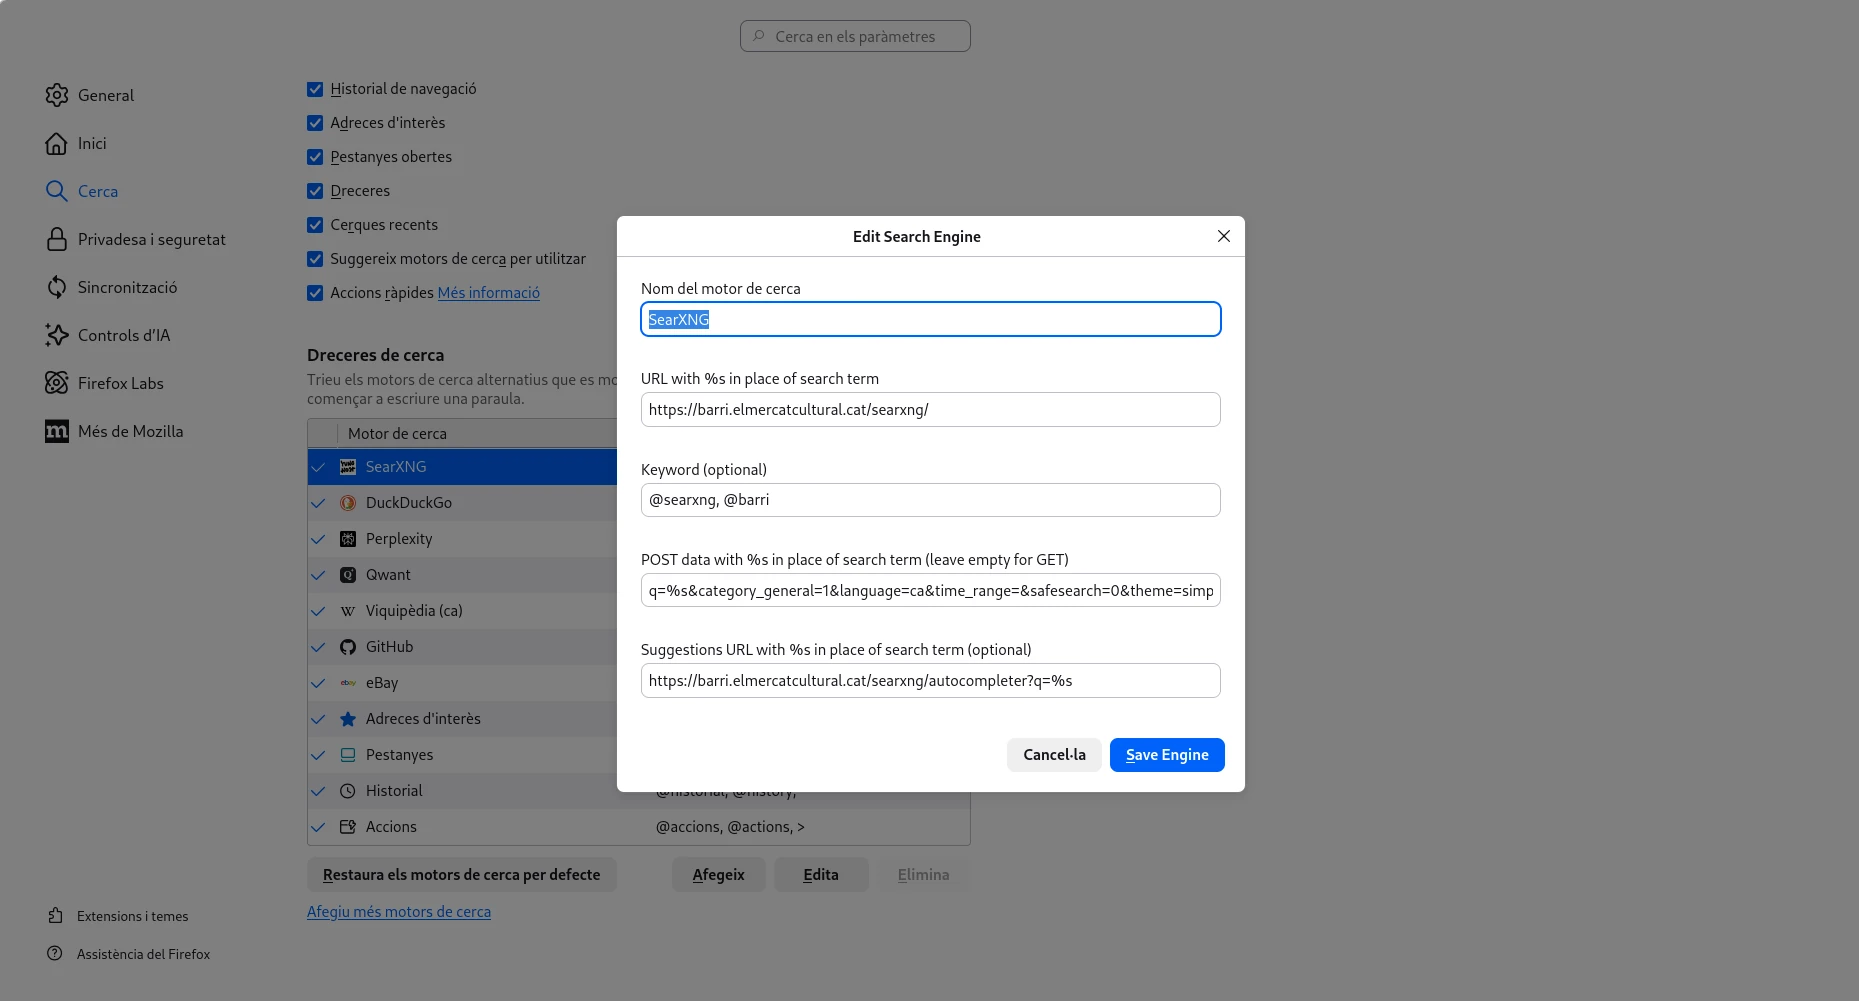Toggle the Dreceres checkbox

(x=315, y=191)
